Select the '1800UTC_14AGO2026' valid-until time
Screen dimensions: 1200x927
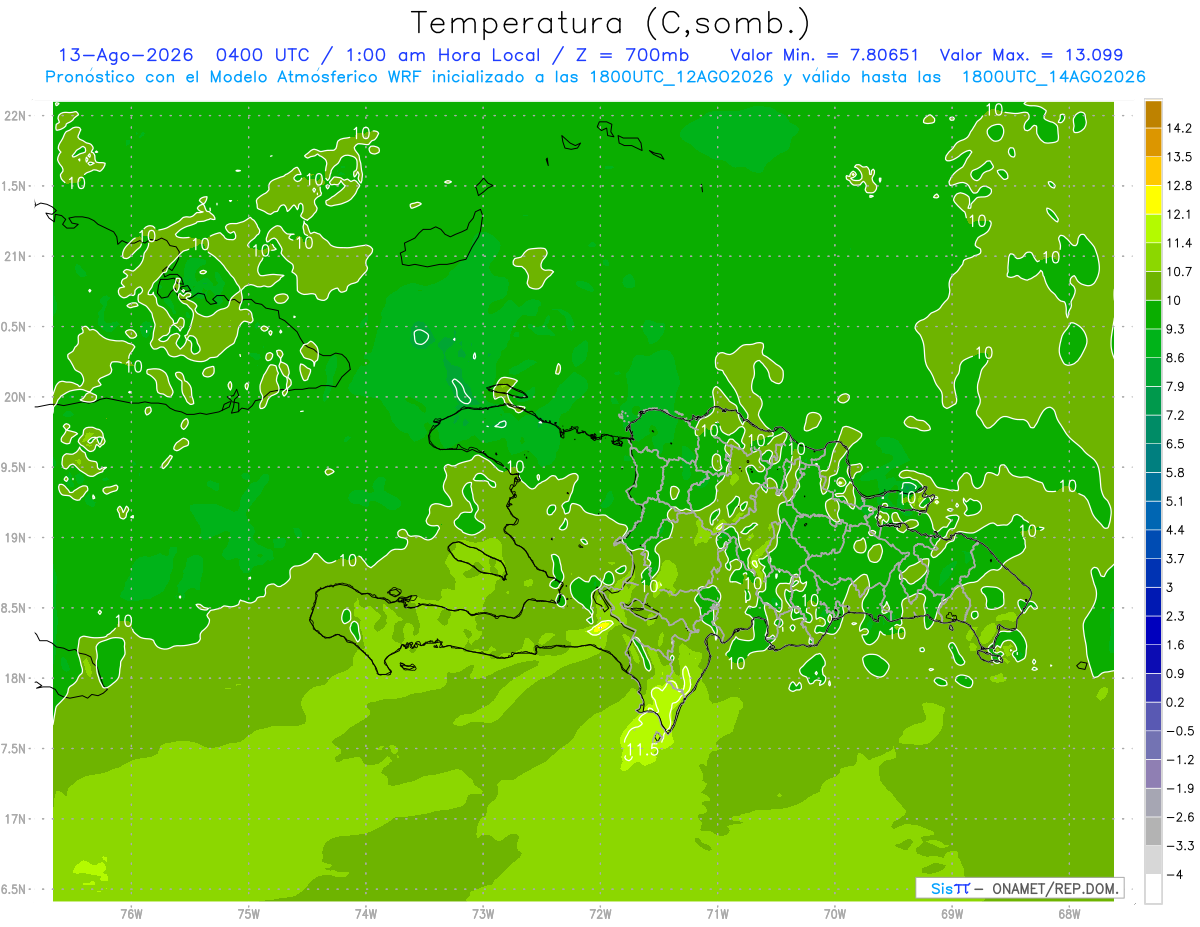1053,77
